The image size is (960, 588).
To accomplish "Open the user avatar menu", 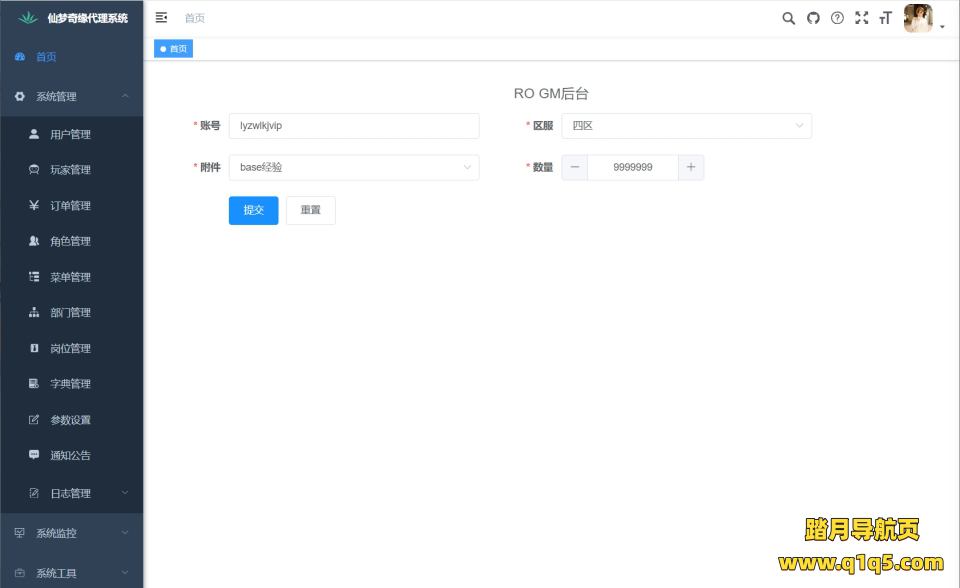I will pyautogui.click(x=919, y=18).
